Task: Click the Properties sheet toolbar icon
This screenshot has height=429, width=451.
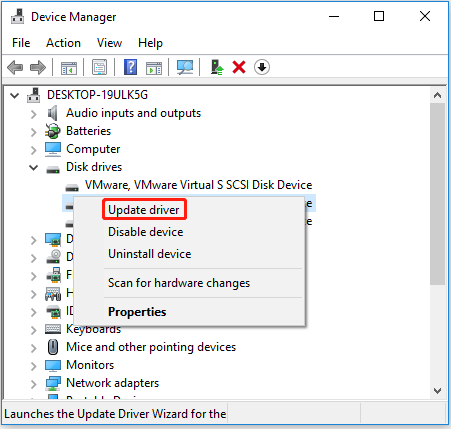Action: [99, 67]
